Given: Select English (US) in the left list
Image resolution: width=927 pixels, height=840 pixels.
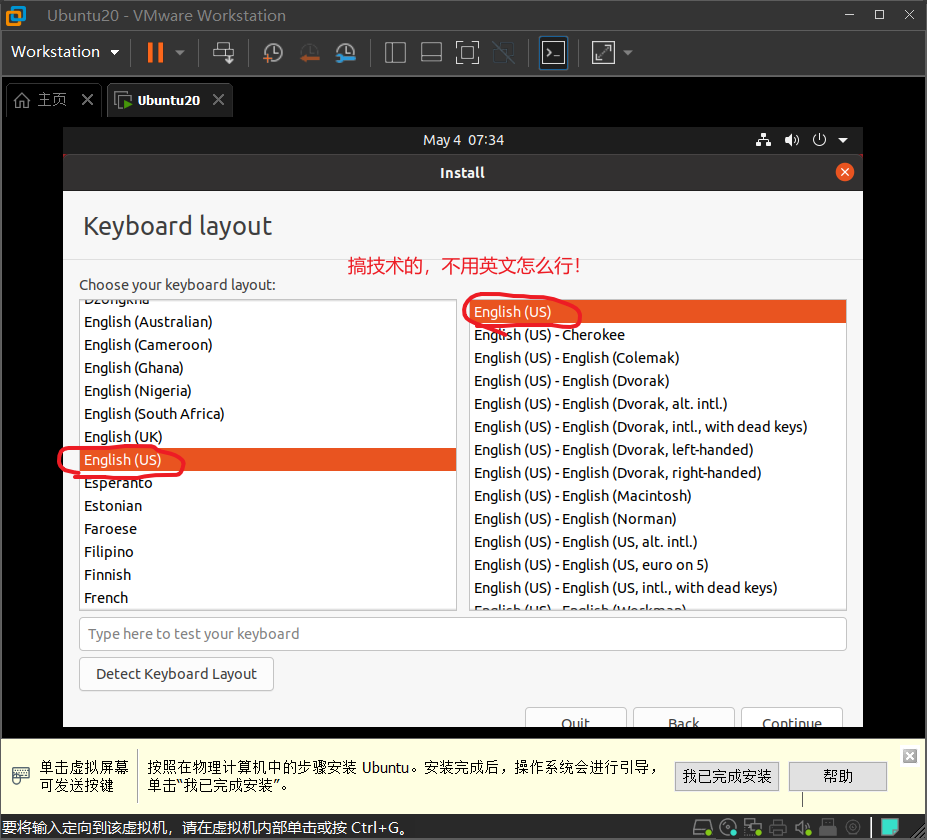Looking at the screenshot, I should click(267, 459).
